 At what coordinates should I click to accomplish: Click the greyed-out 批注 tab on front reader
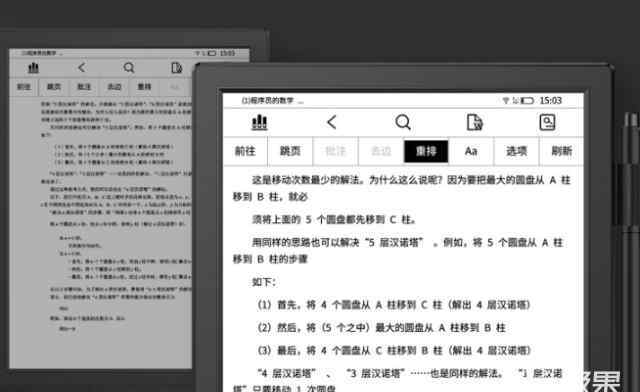[336, 151]
